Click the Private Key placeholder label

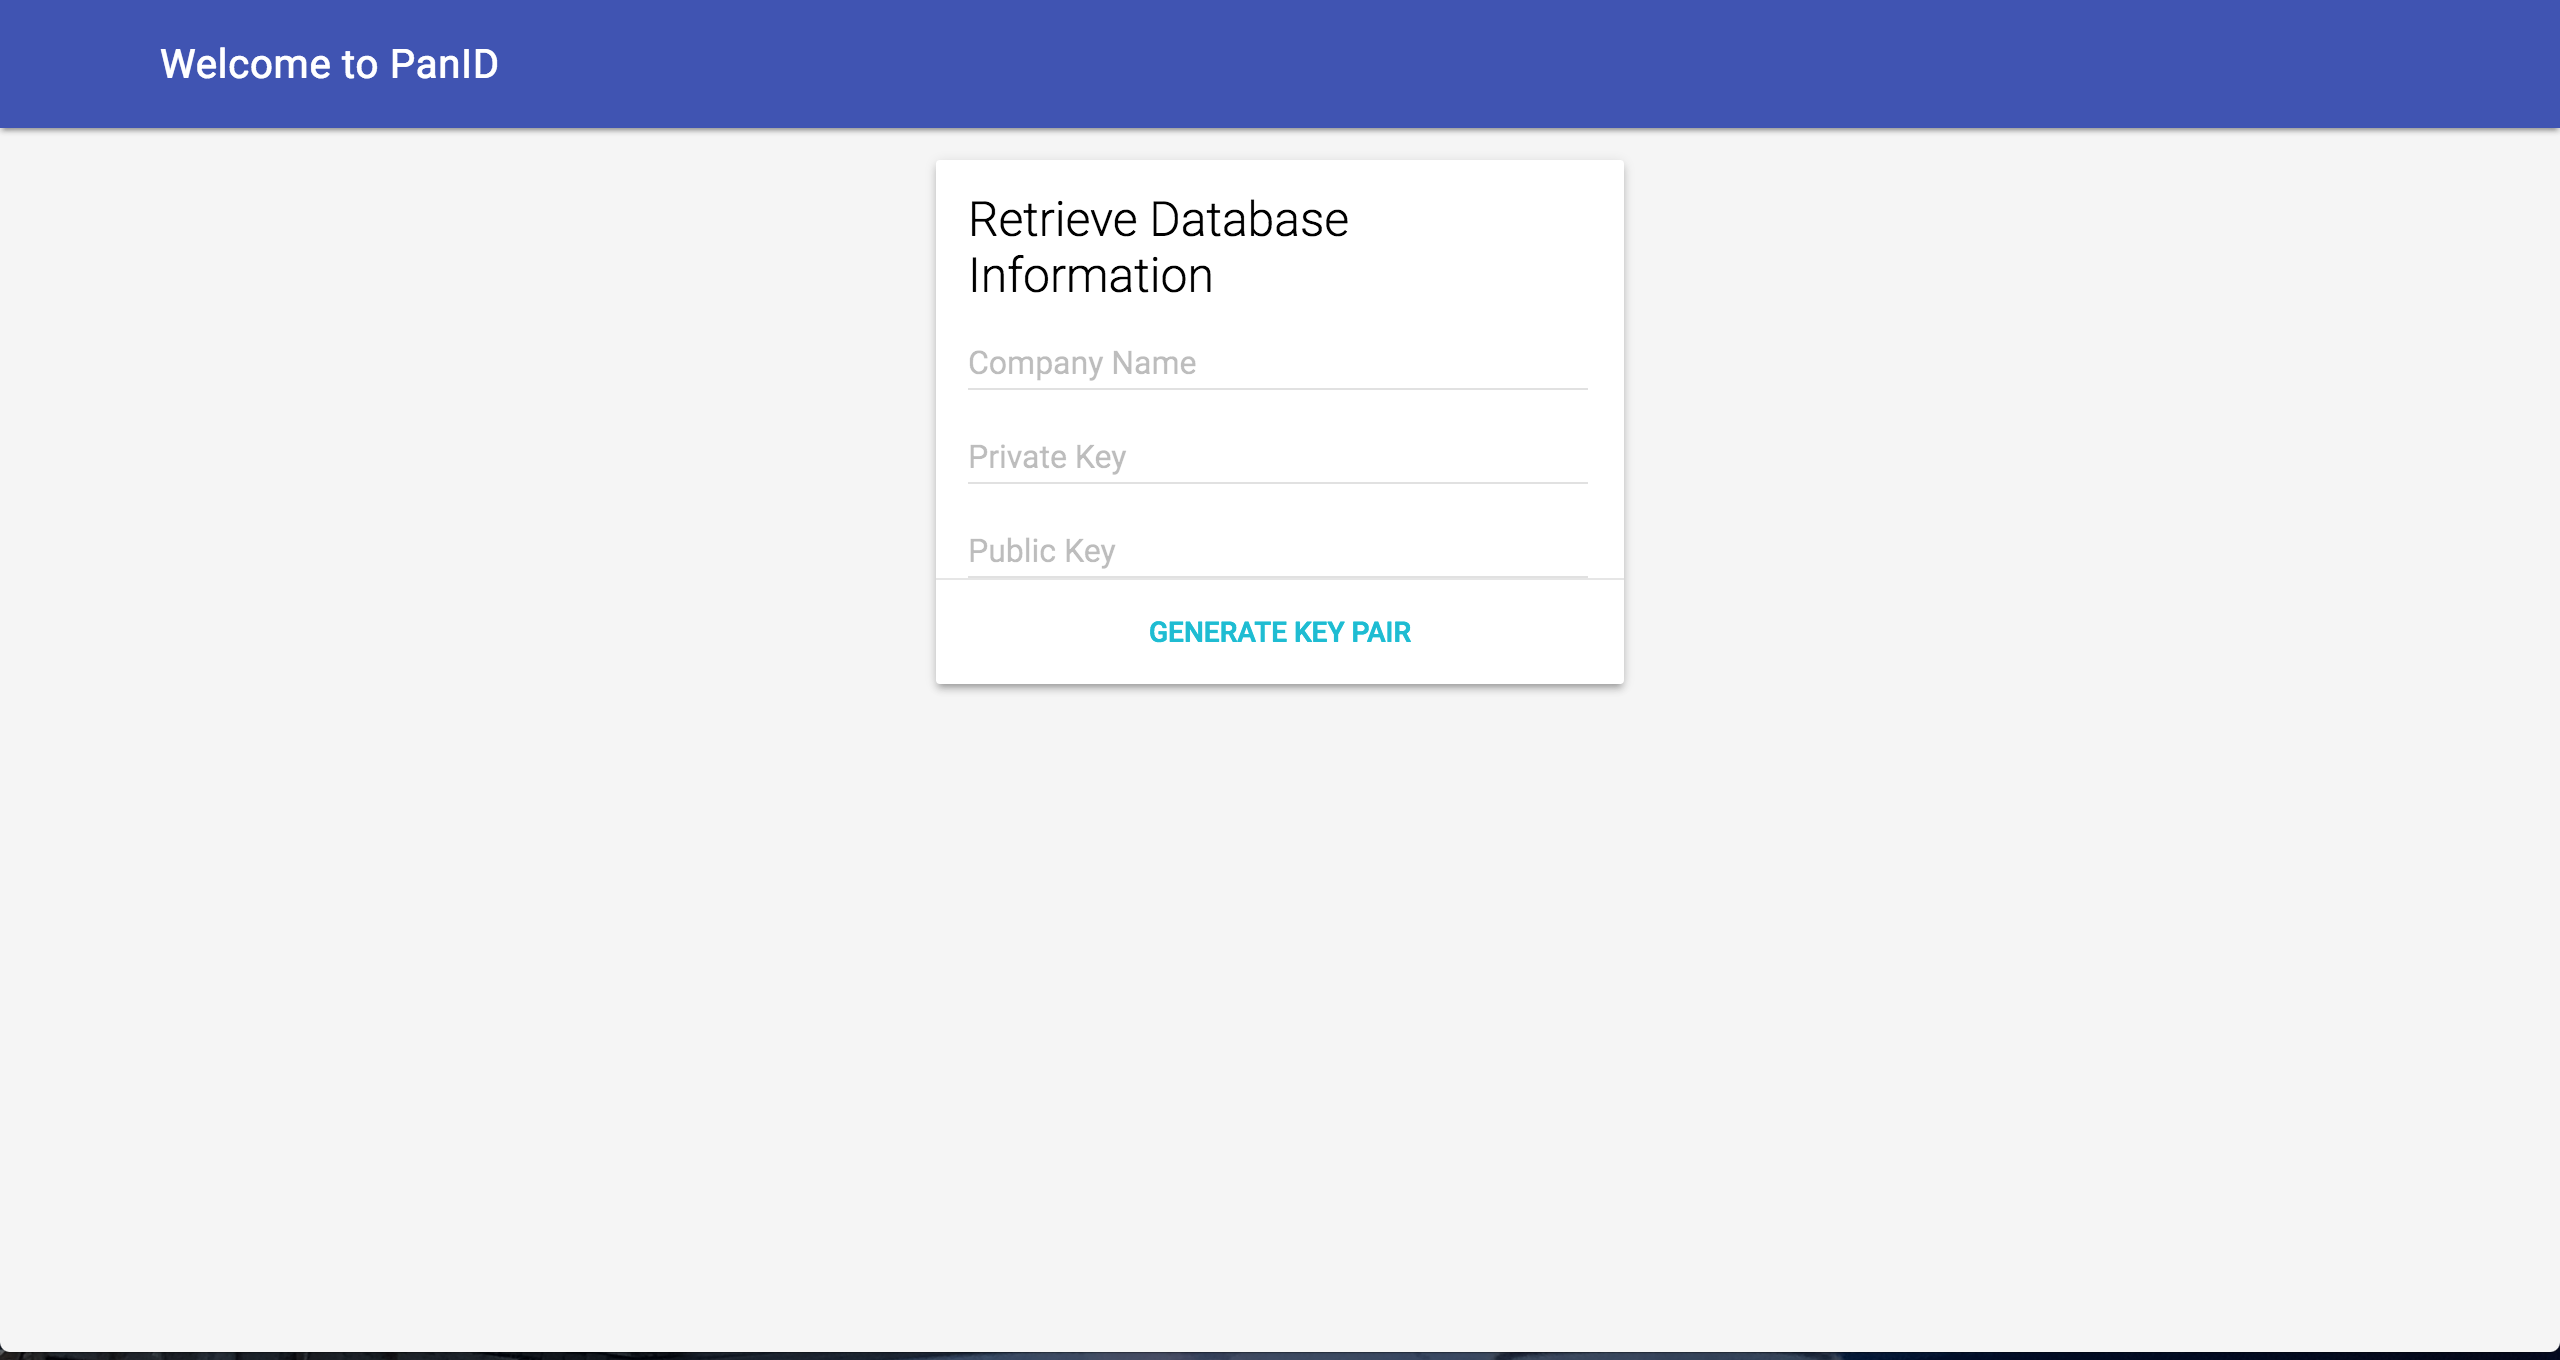pyautogui.click(x=1047, y=457)
